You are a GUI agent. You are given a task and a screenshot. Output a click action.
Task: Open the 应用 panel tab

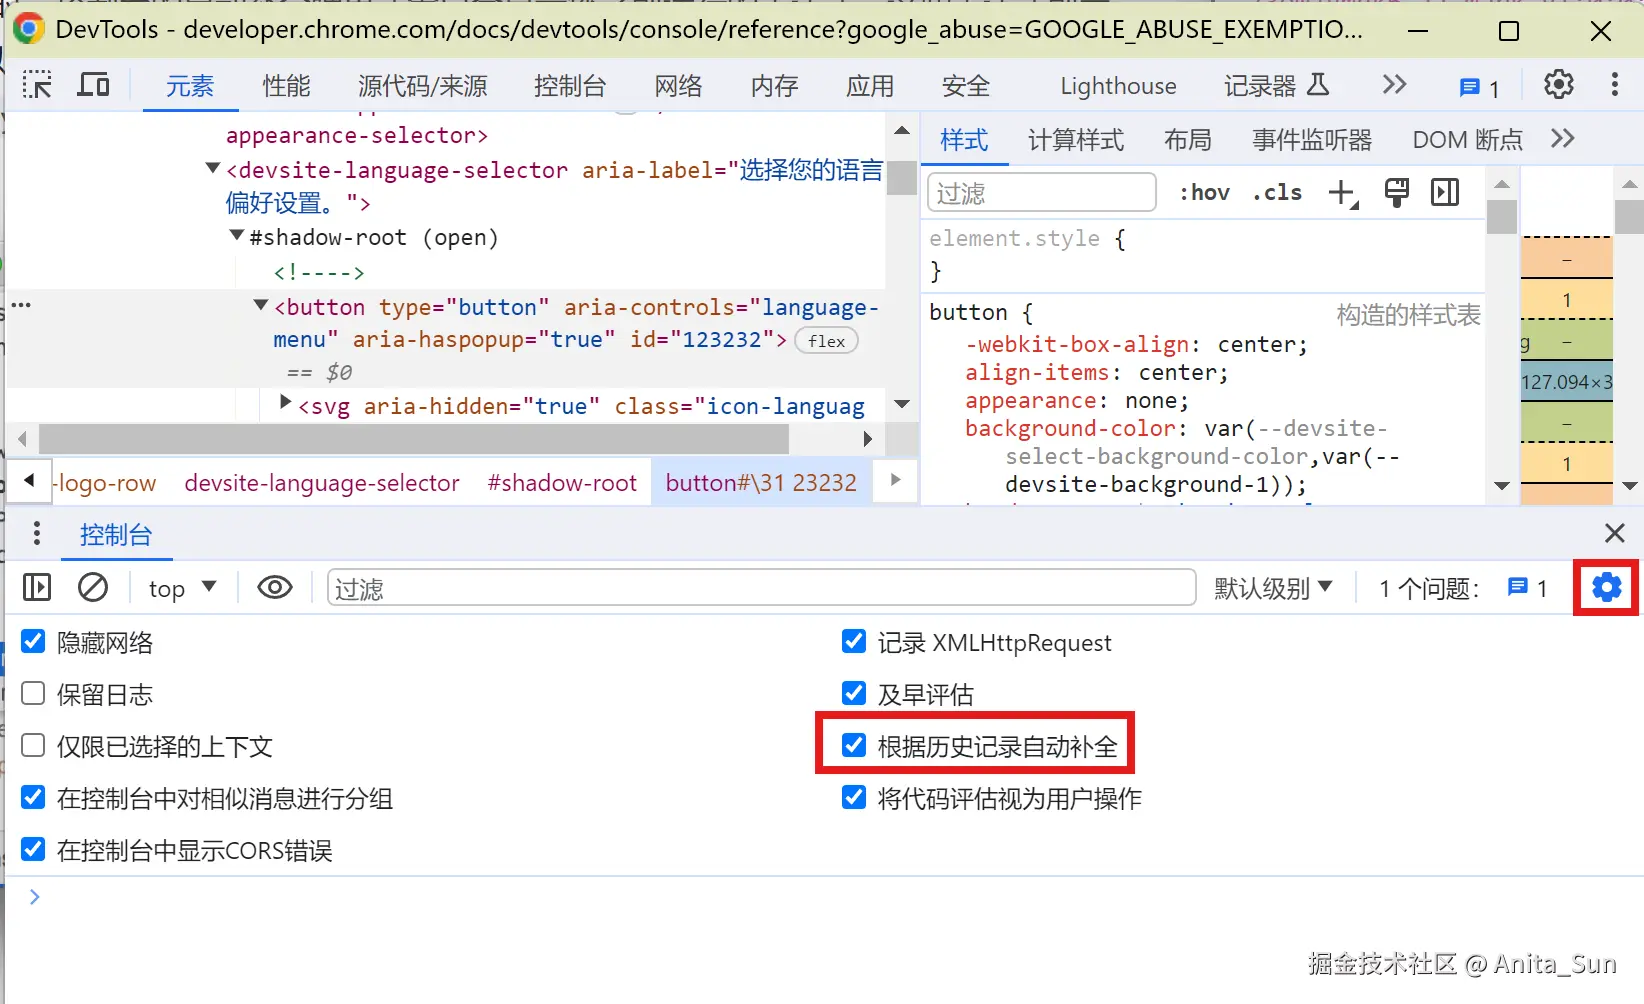pyautogui.click(x=870, y=86)
